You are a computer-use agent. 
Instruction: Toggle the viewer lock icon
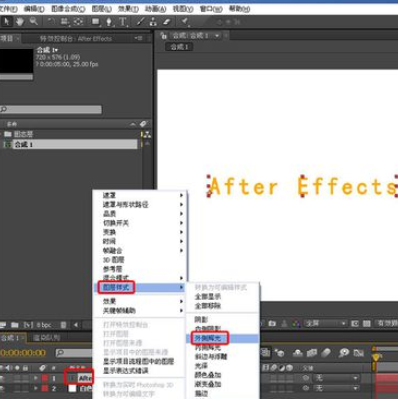(163, 35)
